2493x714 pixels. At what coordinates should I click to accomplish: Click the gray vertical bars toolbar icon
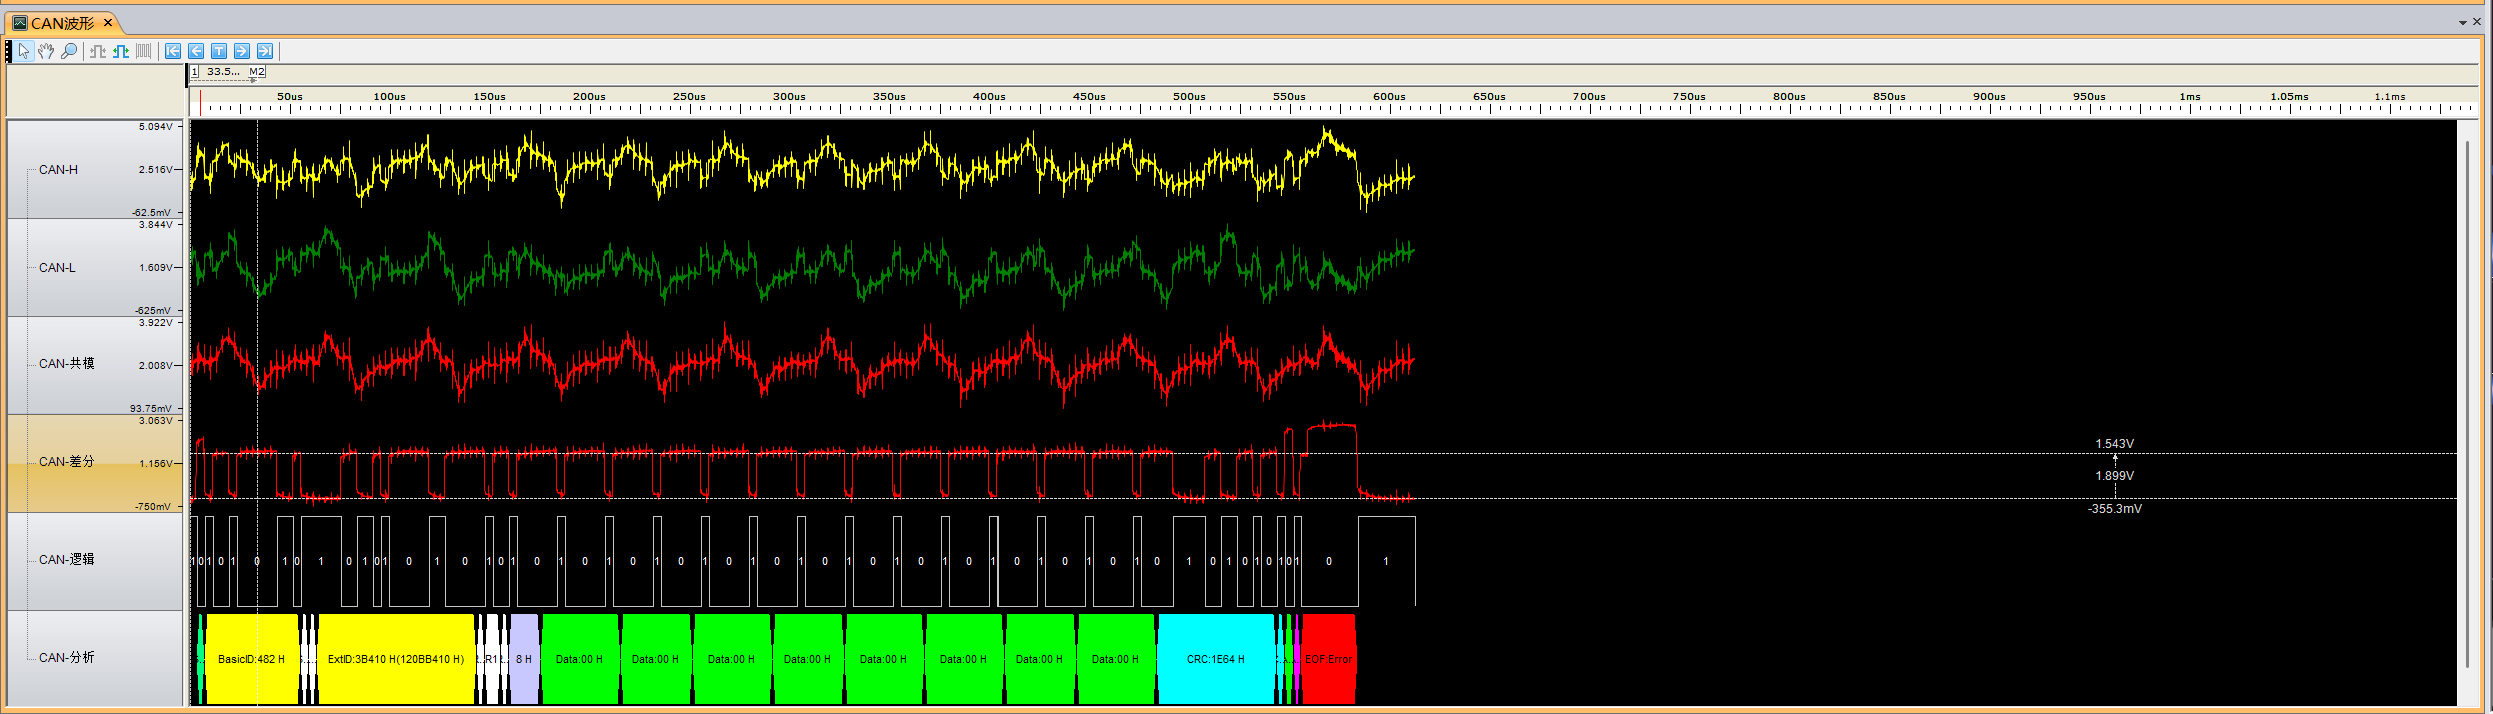(x=144, y=51)
